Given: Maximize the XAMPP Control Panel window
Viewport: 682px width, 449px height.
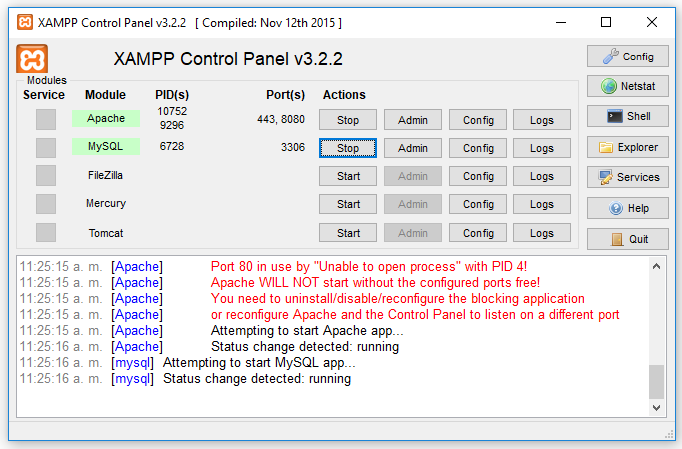Looking at the screenshot, I should 606,22.
